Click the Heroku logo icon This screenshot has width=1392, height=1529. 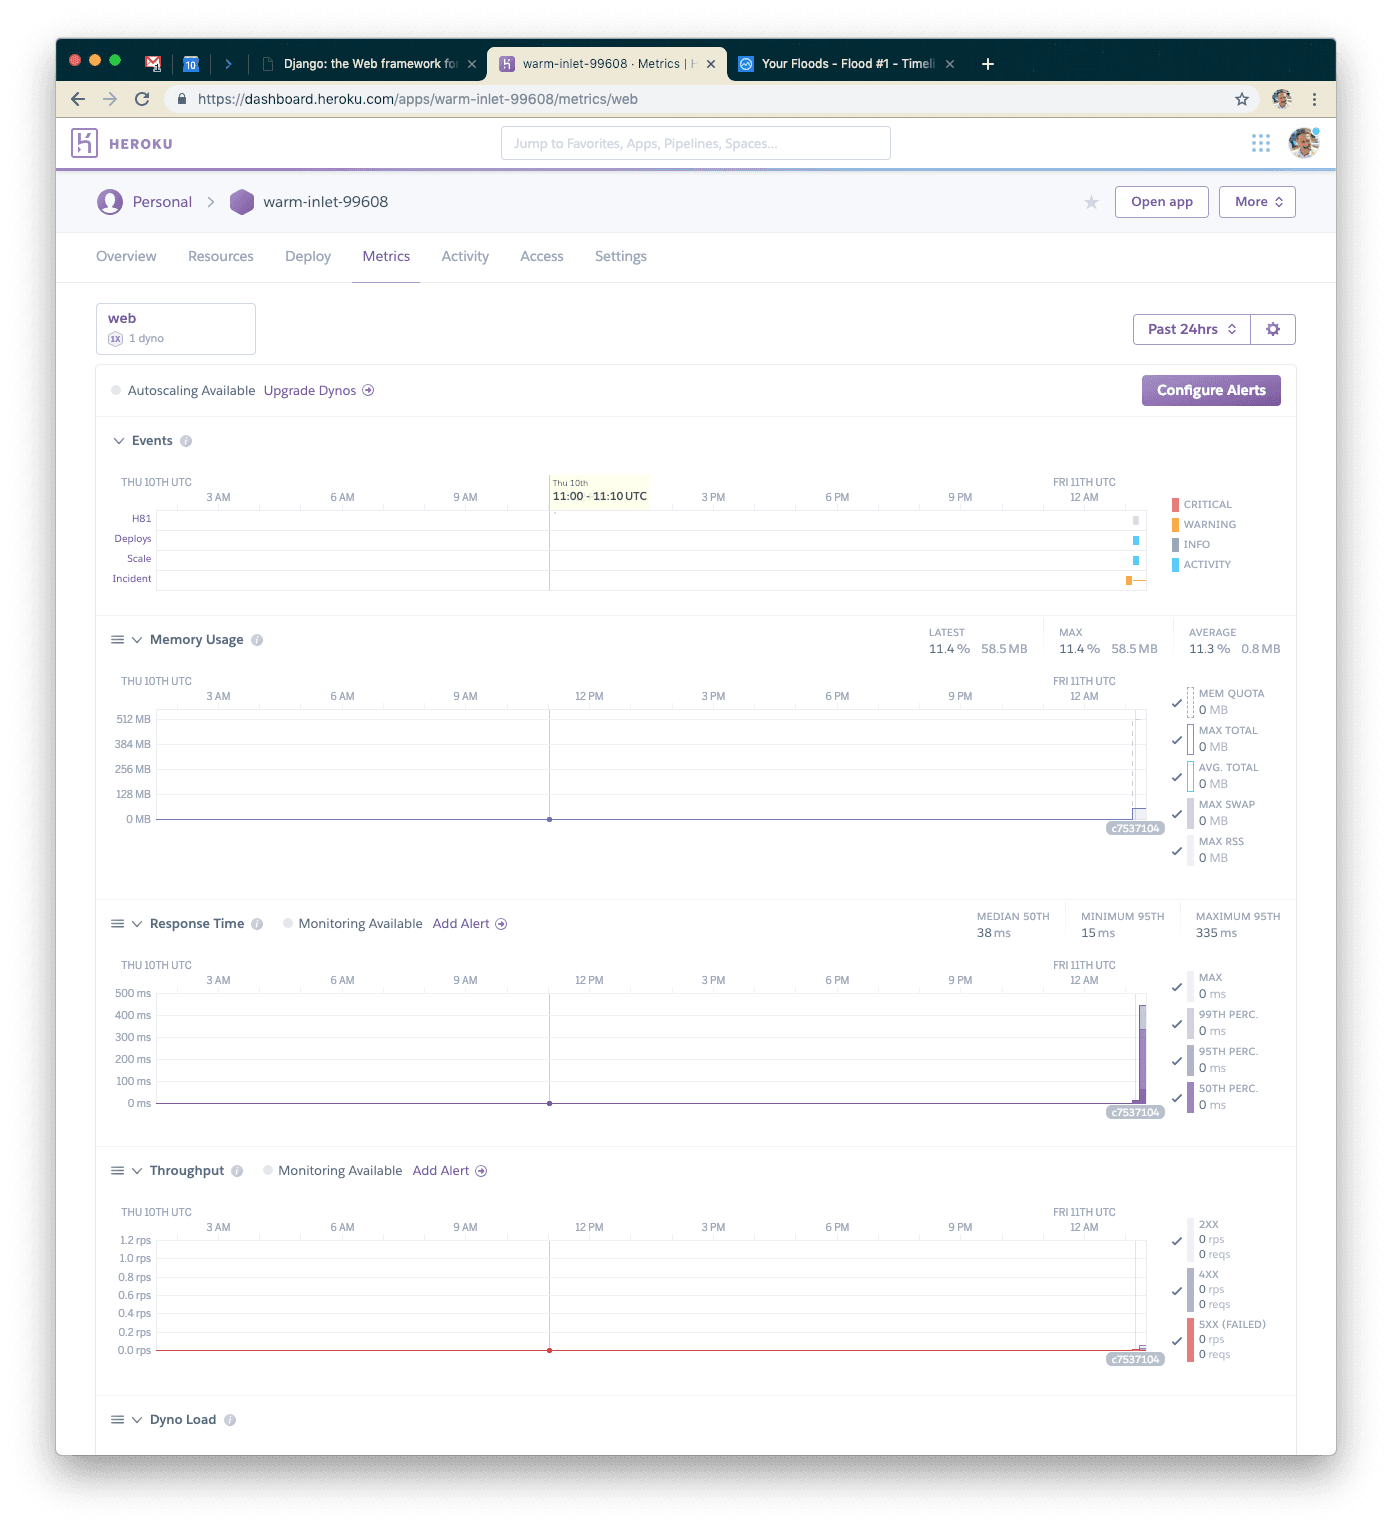pos(84,143)
